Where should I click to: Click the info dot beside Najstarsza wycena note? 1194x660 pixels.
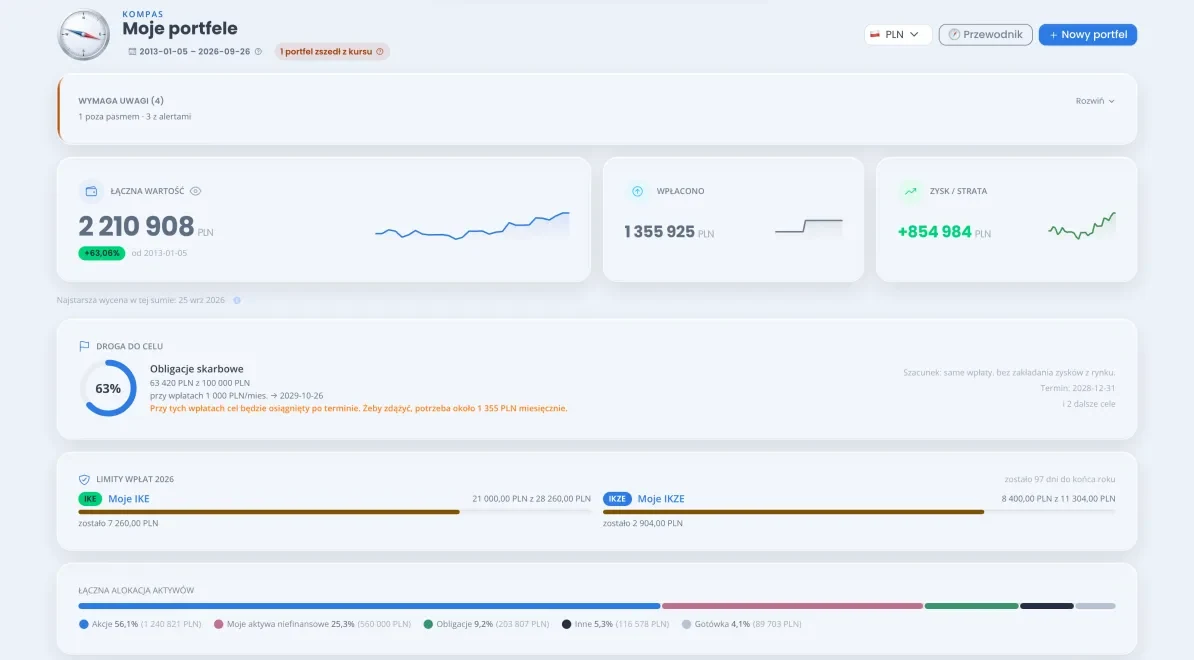point(237,301)
